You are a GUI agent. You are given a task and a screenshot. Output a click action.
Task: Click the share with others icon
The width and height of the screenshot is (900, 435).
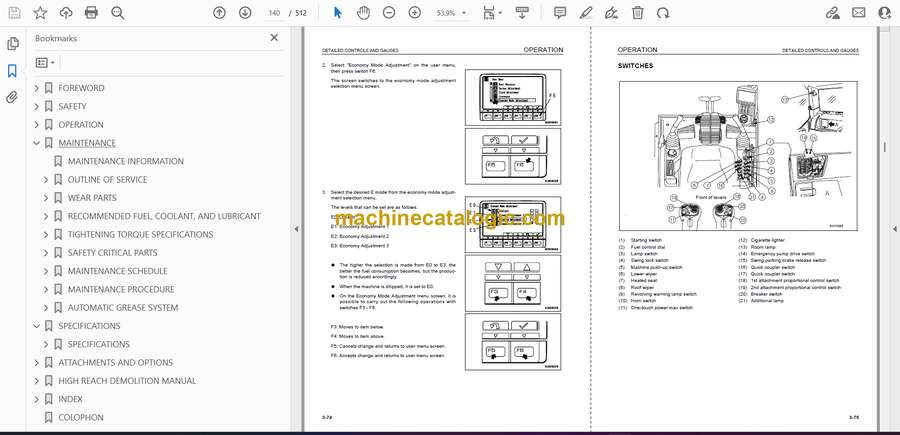[x=885, y=13]
